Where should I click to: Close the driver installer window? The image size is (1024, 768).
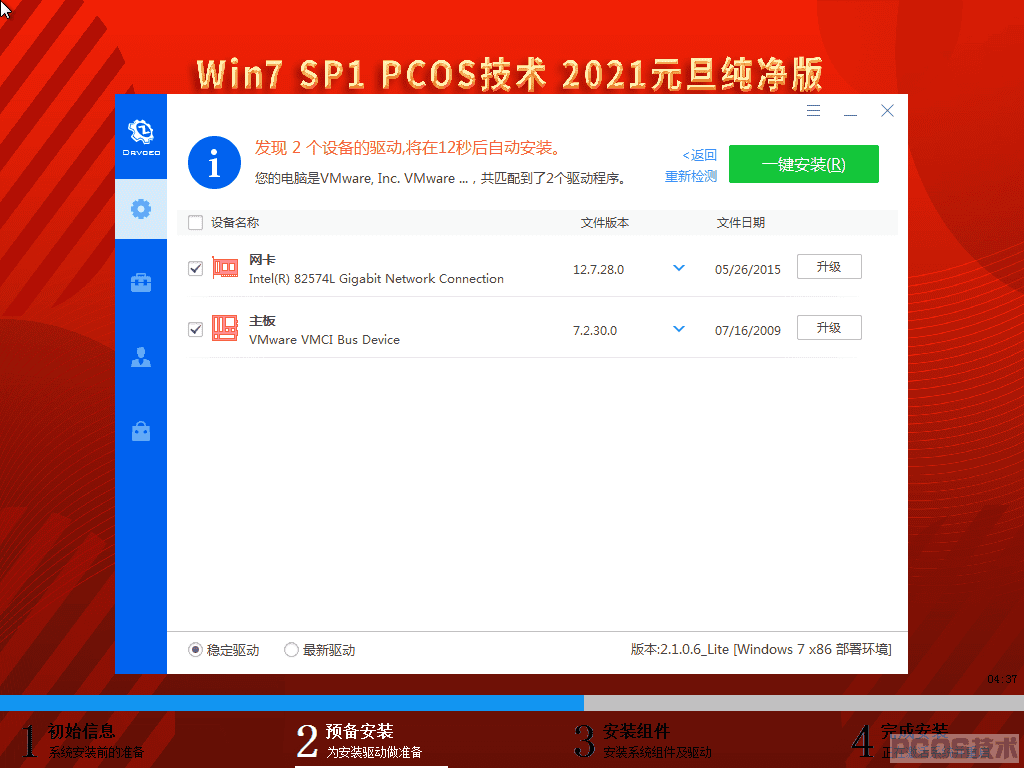pos(887,110)
